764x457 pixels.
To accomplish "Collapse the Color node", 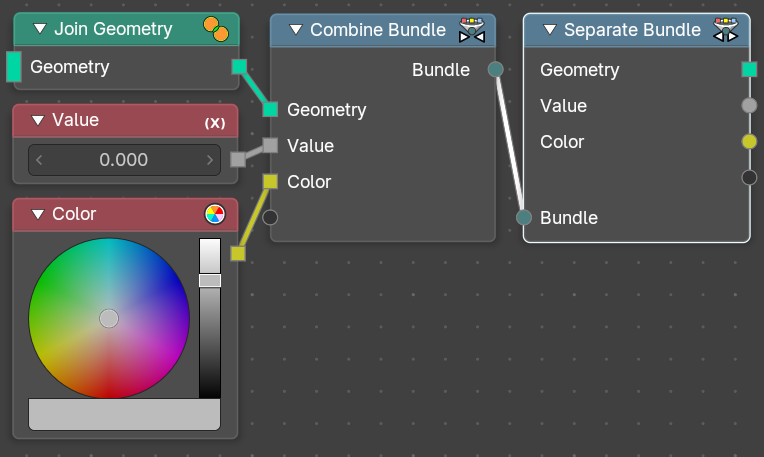I will point(38,214).
